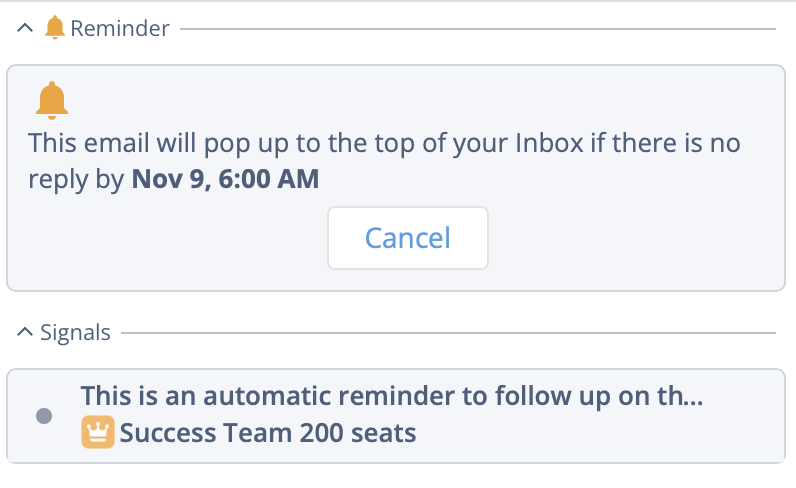Click the gray status dot on the signal
This screenshot has height=488, width=796.
(x=44, y=416)
